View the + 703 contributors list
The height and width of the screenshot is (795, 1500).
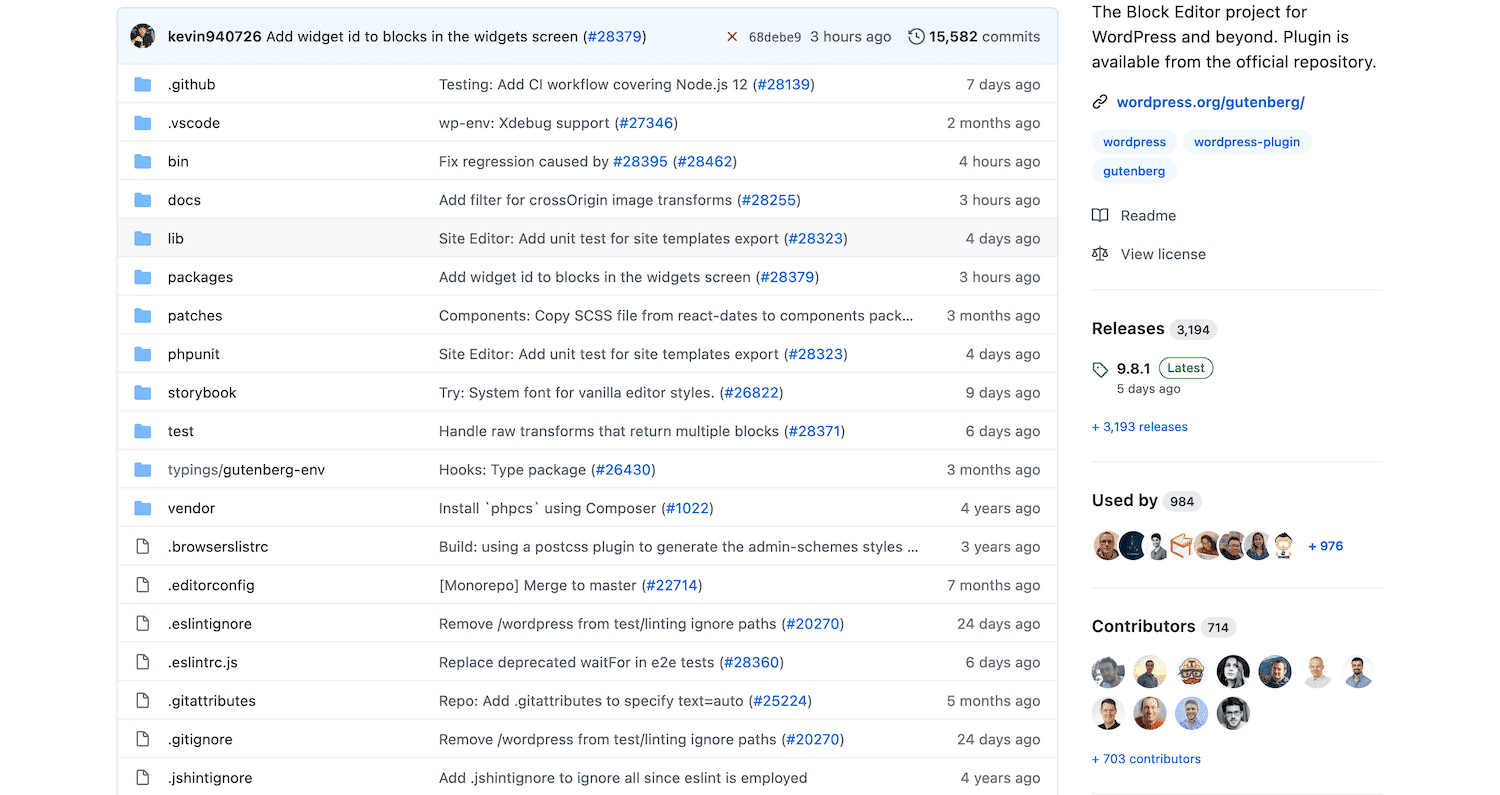click(x=1146, y=759)
